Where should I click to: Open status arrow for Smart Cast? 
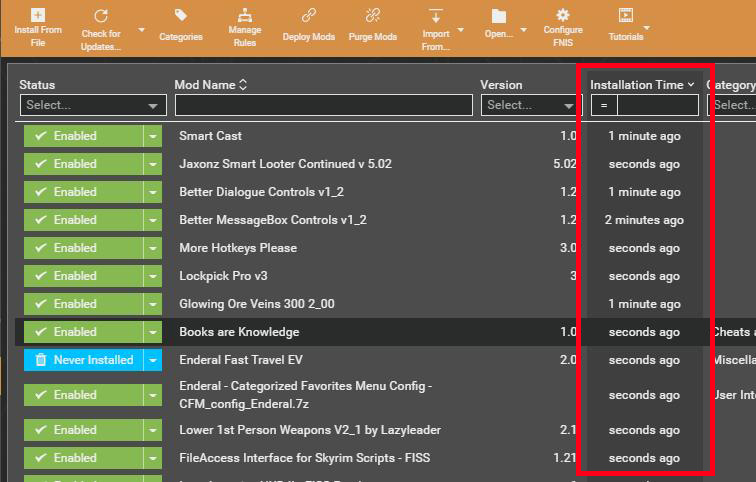point(153,136)
